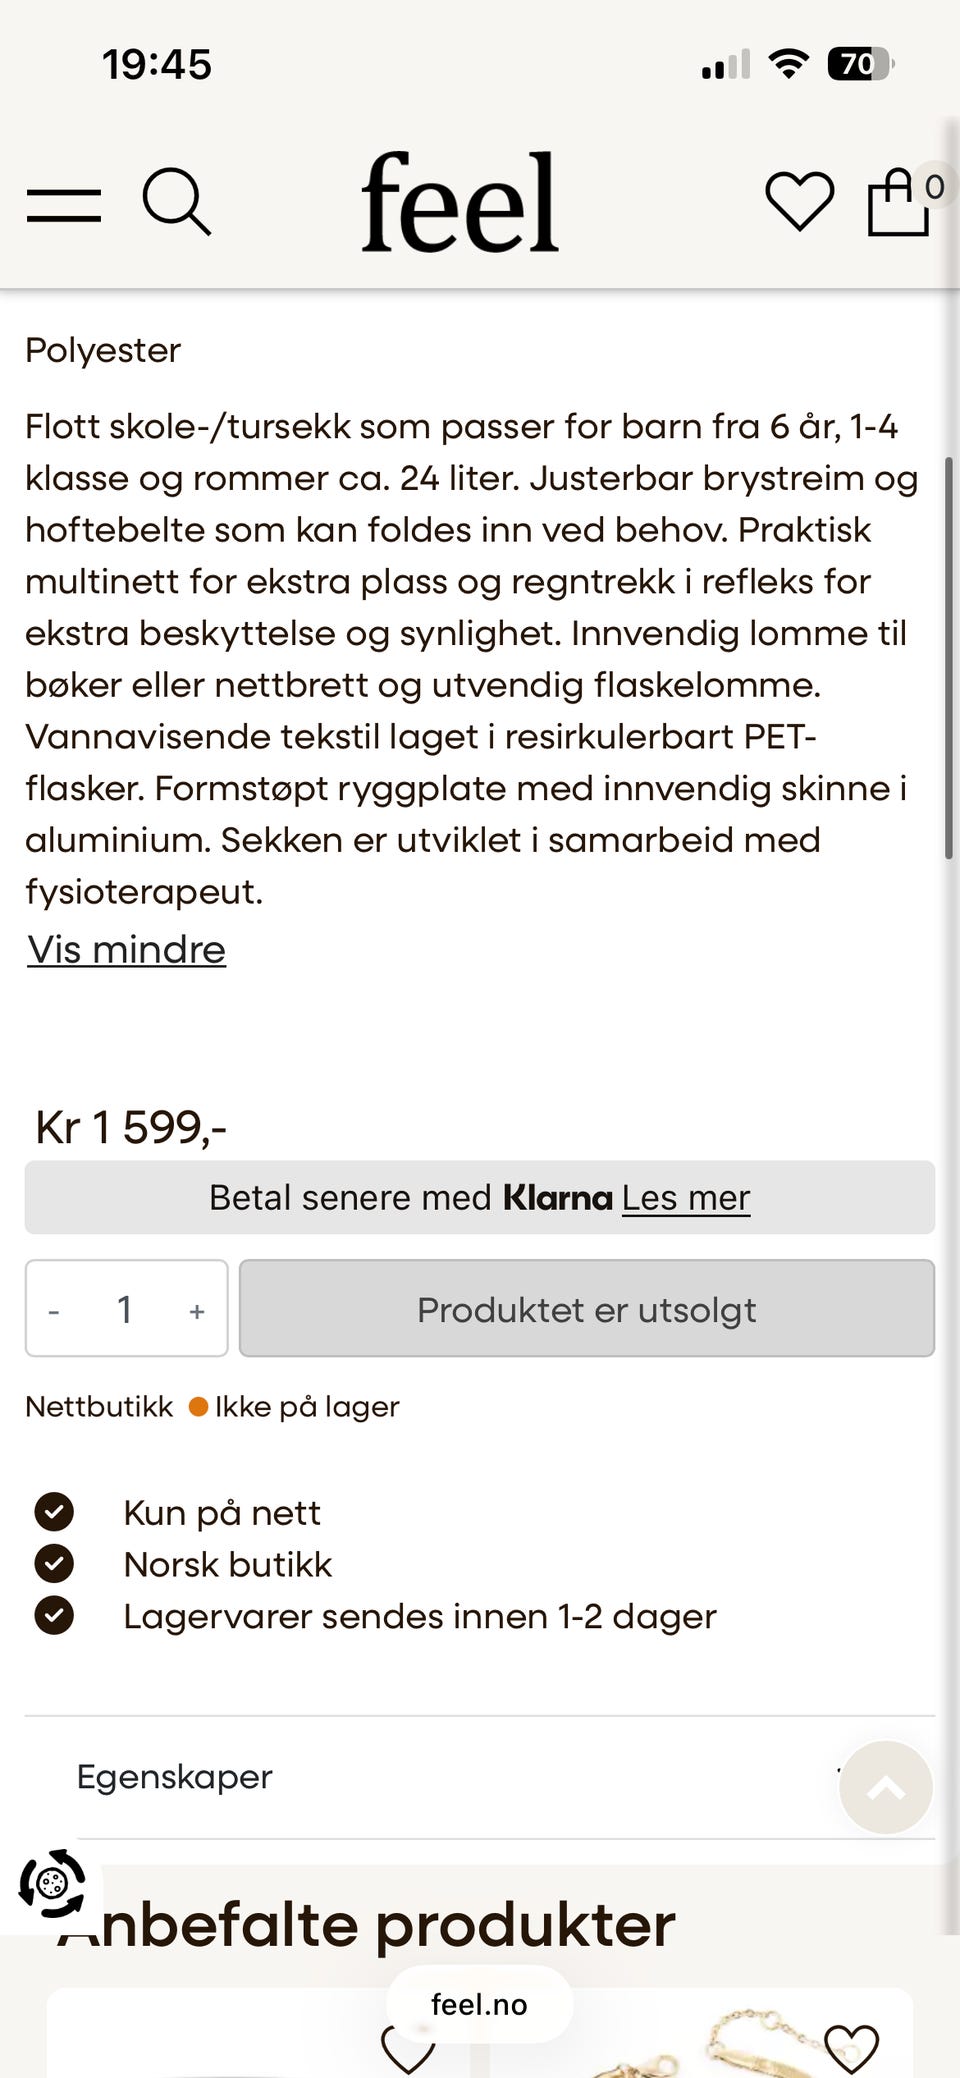960x2078 pixels.
Task: Tap the quantity field showing 1
Action: 125,1309
